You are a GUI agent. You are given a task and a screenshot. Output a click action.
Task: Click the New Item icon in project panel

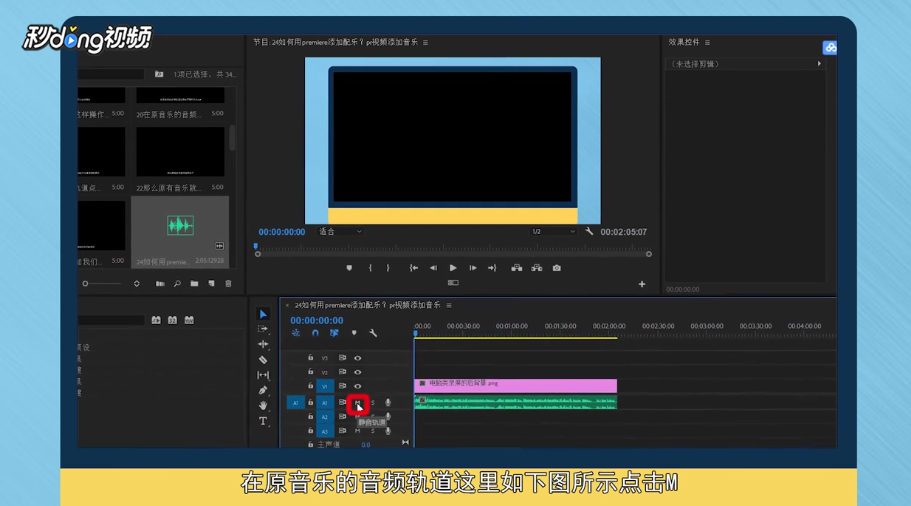pyautogui.click(x=211, y=283)
